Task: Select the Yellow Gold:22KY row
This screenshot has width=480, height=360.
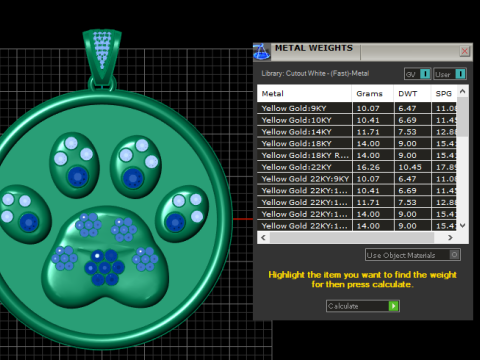Action: [357, 167]
